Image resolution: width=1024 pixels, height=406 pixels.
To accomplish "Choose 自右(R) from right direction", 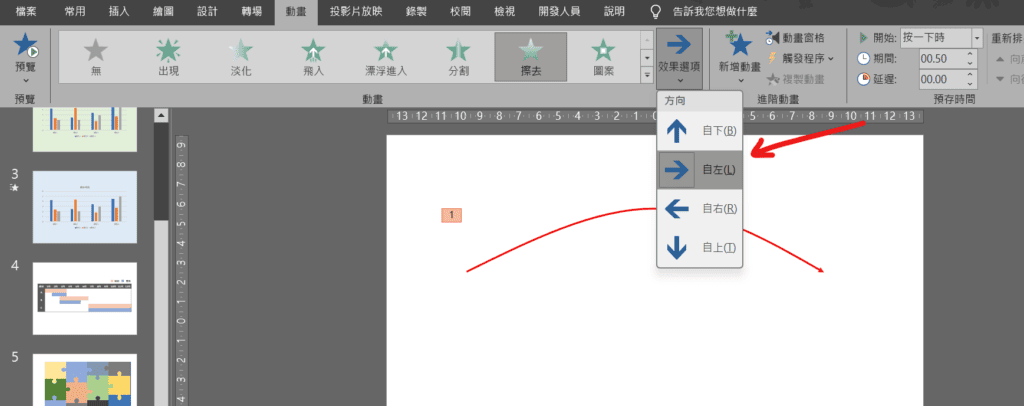I will [x=699, y=209].
